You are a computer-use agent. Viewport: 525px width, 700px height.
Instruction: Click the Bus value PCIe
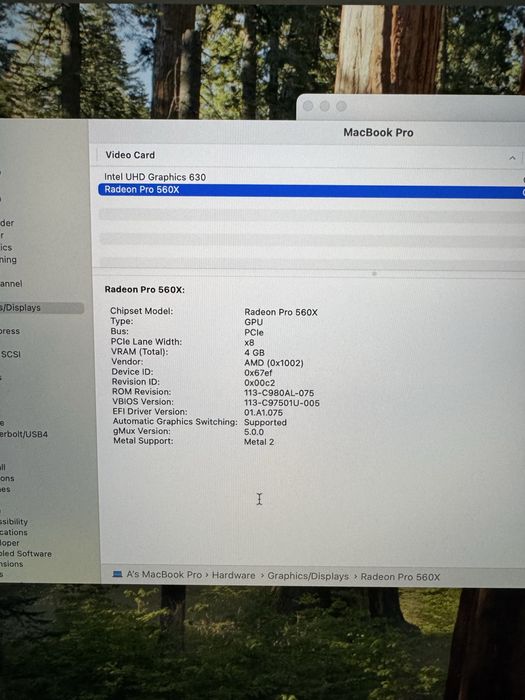pos(254,333)
